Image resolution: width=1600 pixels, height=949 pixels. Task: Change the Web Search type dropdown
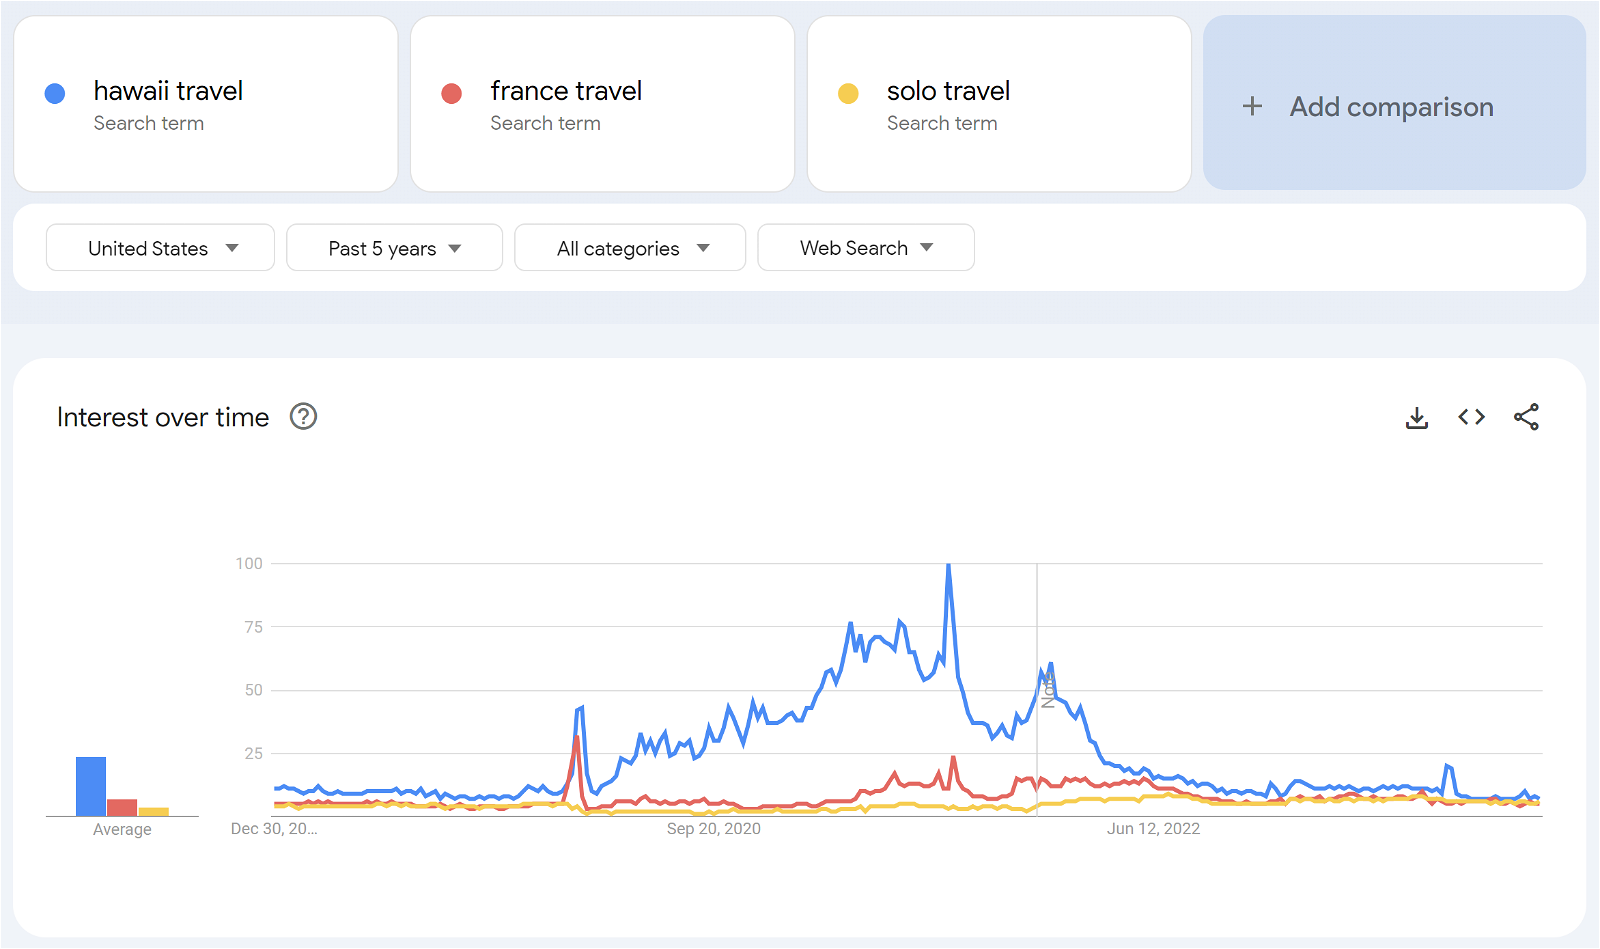pyautogui.click(x=866, y=248)
